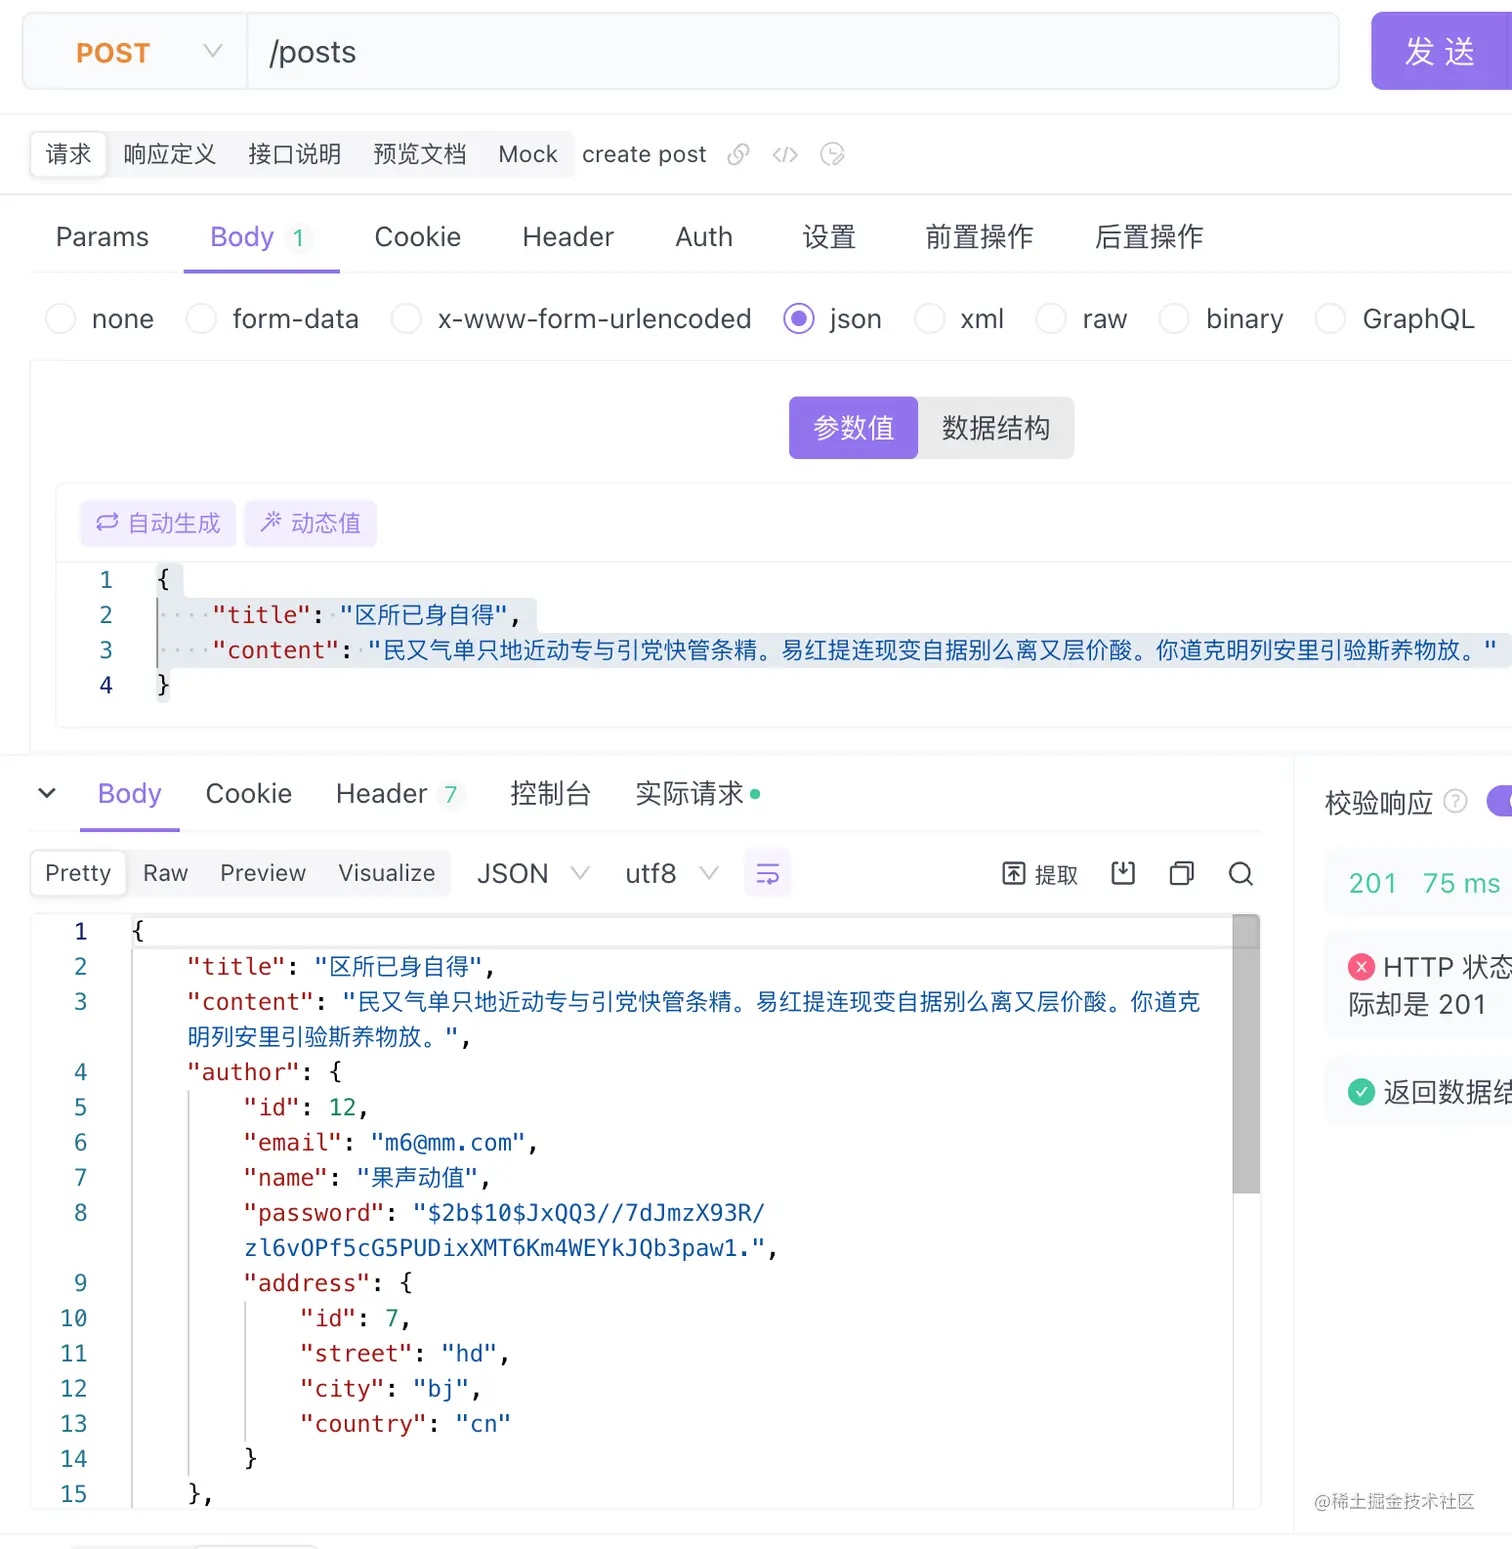
Task: Open the 预览文档 tab
Action: coord(420,154)
